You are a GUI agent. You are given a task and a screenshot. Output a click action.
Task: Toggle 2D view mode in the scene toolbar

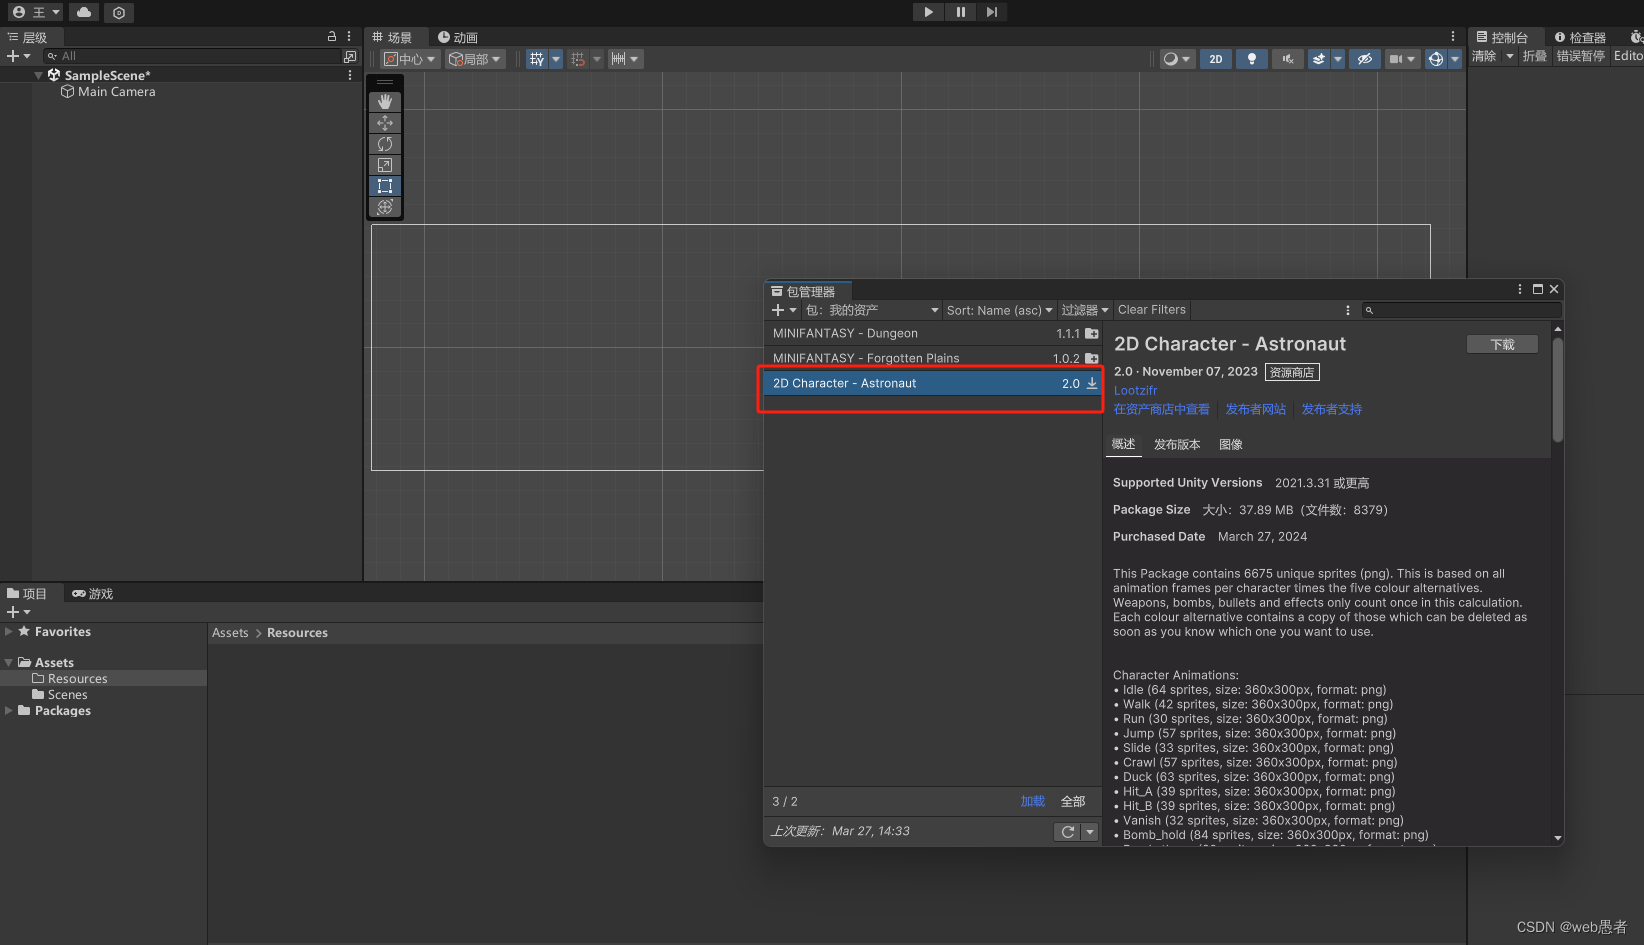click(1216, 58)
